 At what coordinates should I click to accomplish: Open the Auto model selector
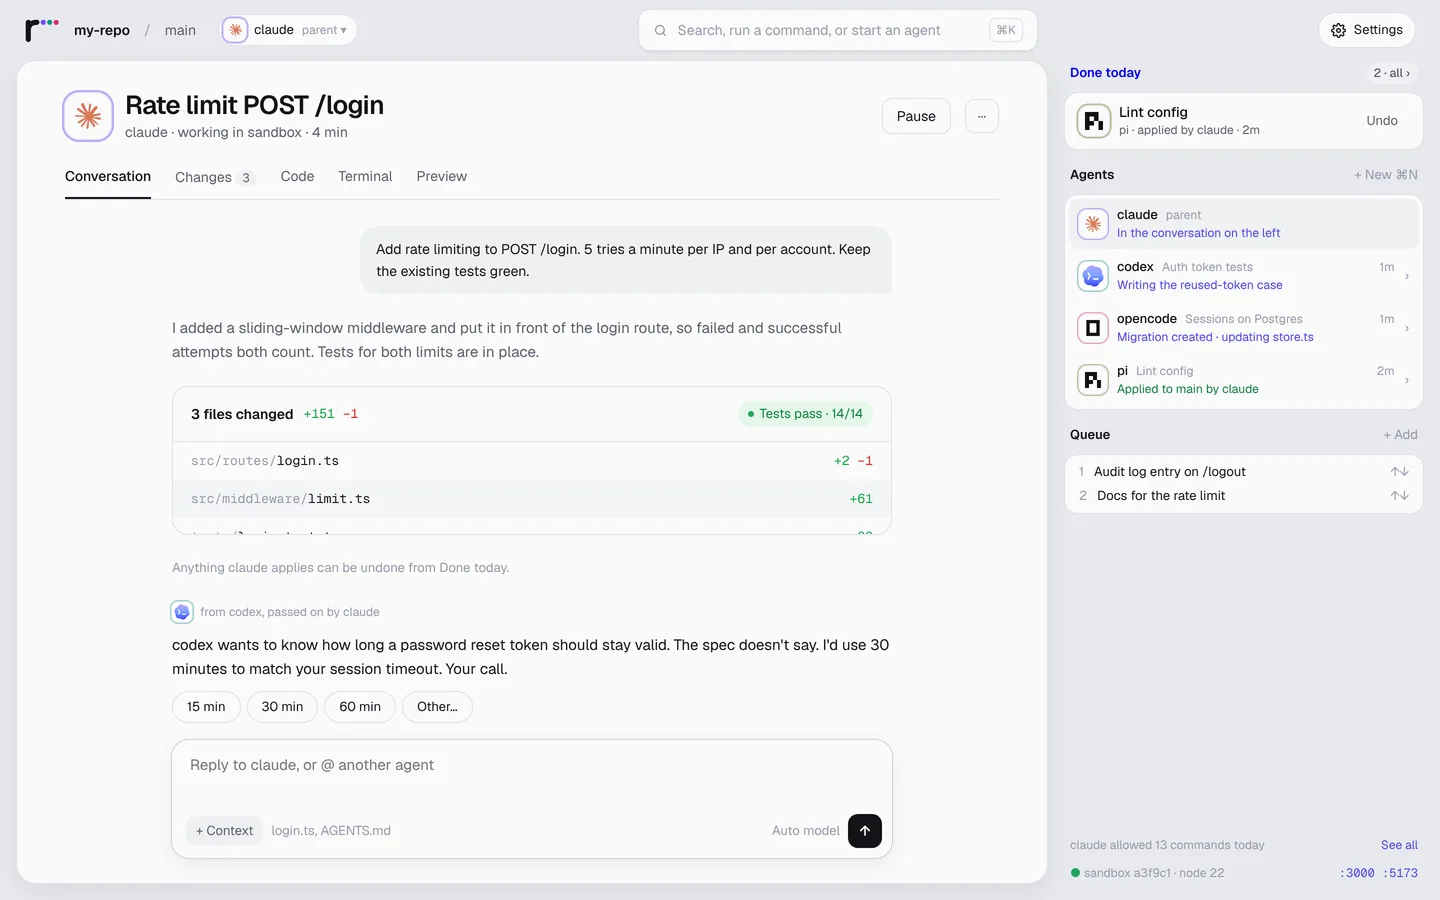tap(805, 831)
